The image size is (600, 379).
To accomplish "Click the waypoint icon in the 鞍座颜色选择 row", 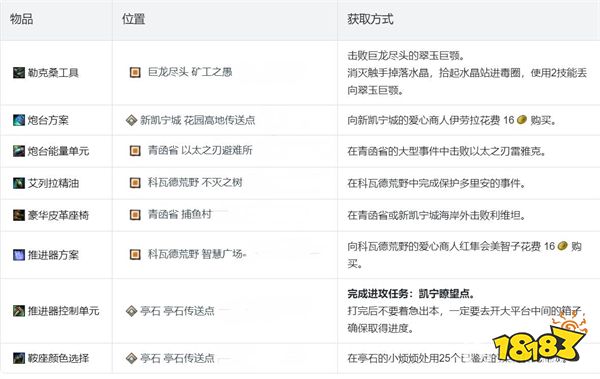I will click(x=131, y=358).
